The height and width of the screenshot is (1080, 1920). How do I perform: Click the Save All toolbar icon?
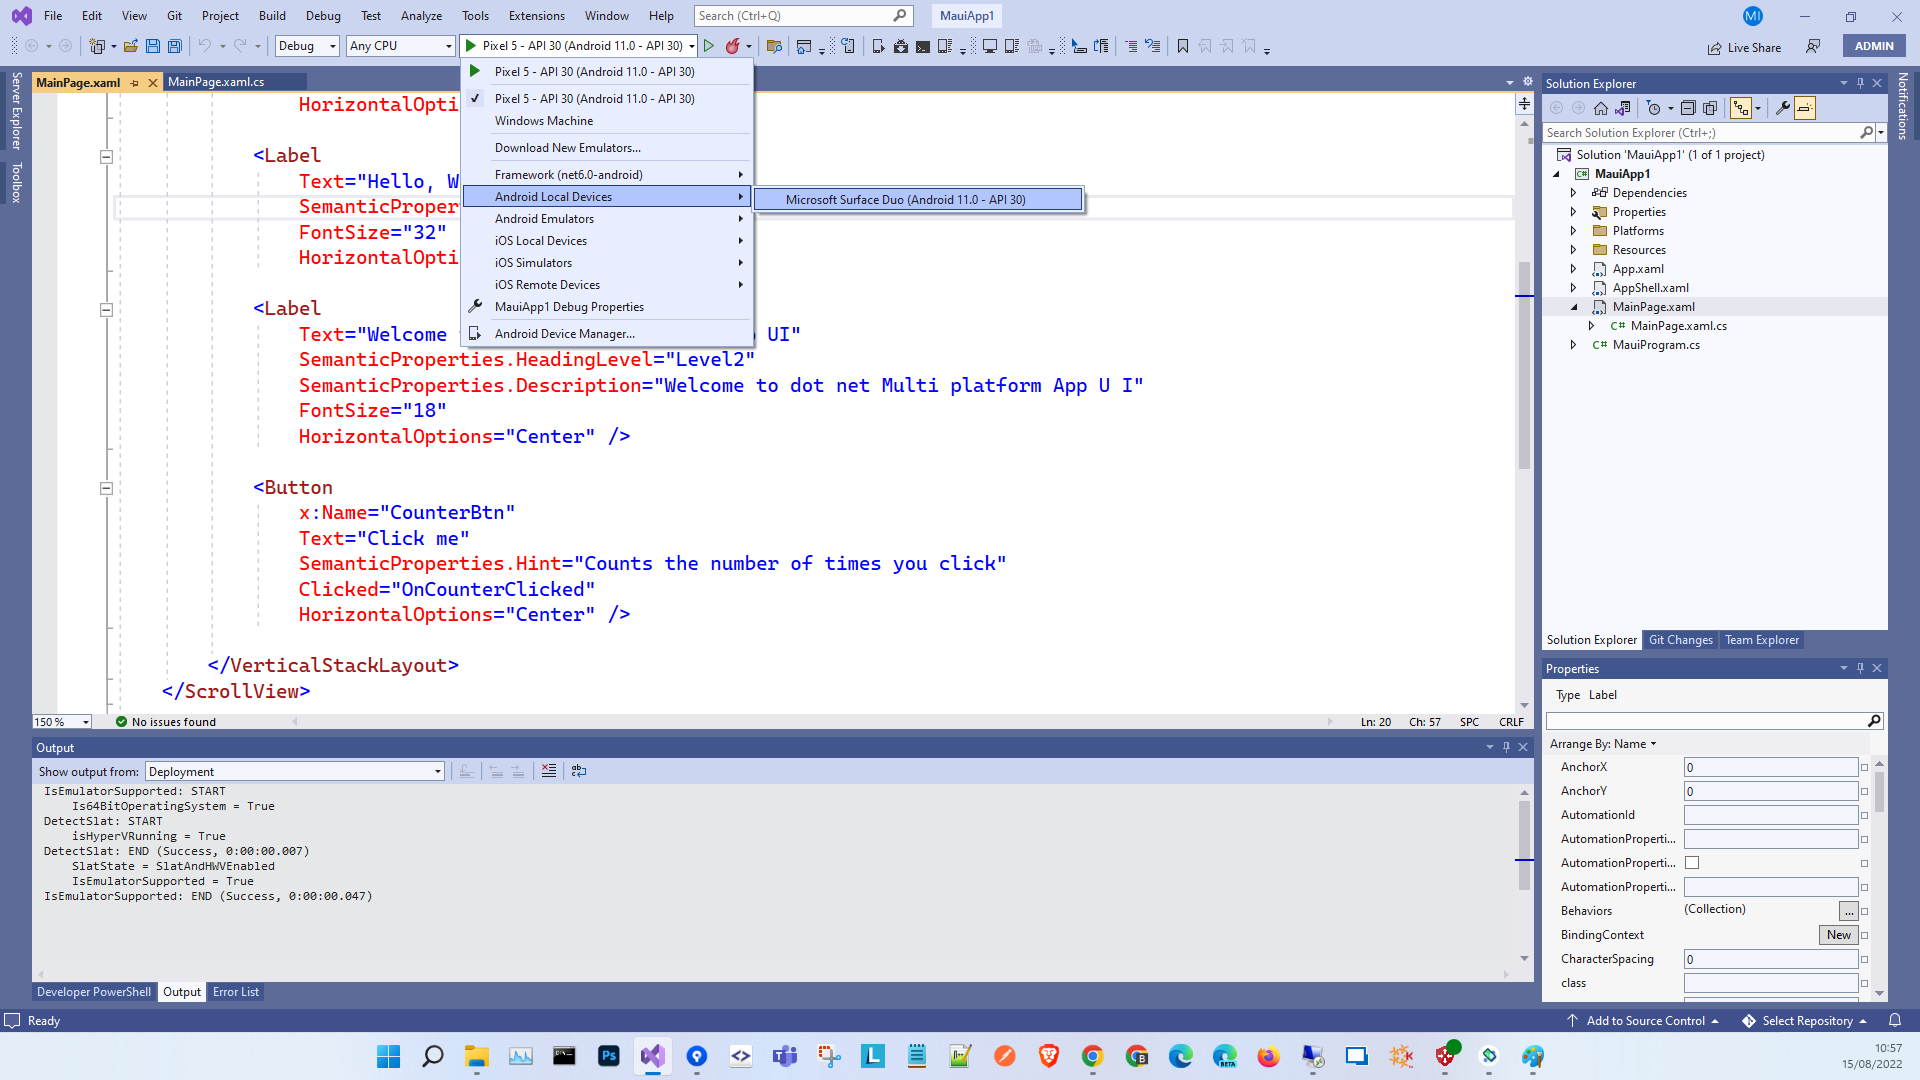pos(175,46)
